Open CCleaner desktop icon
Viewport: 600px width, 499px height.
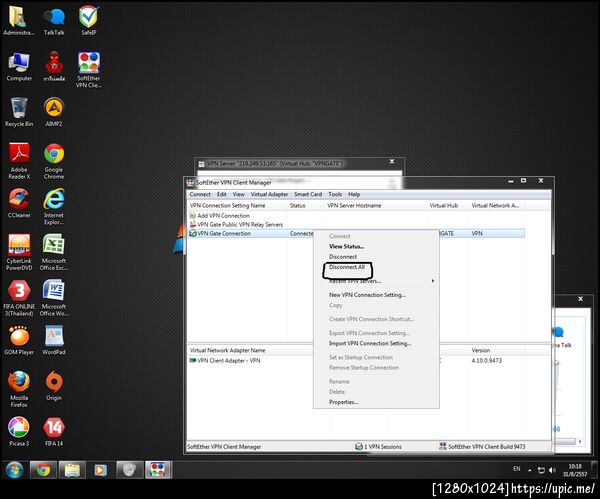click(x=19, y=203)
